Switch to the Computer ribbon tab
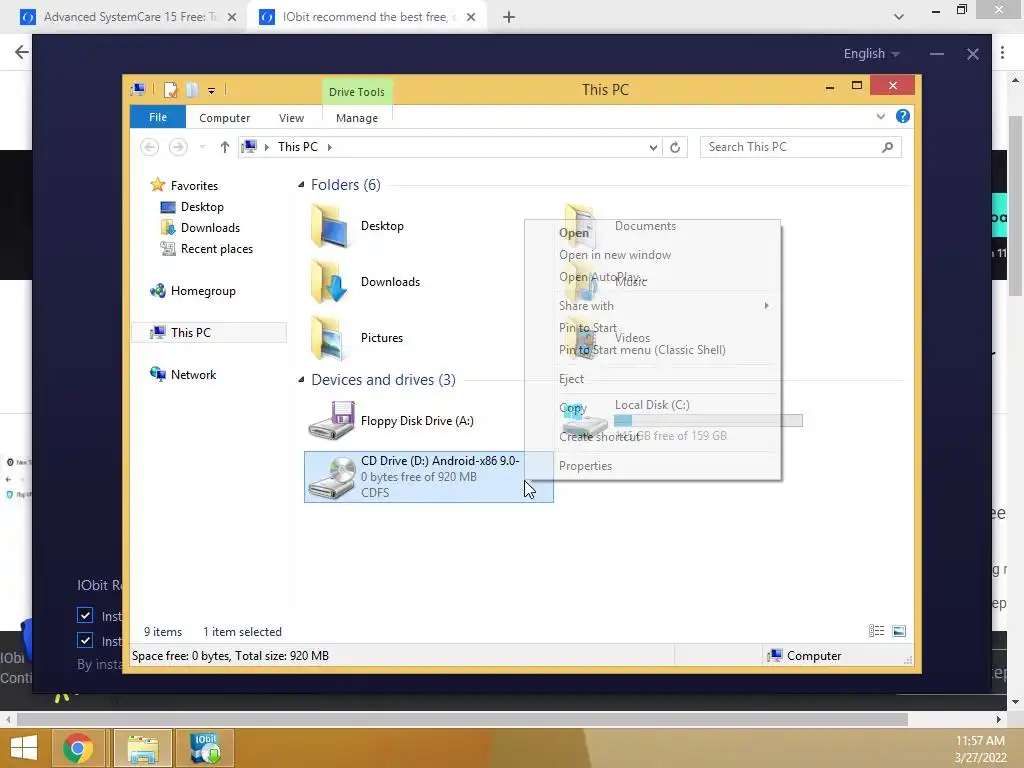The width and height of the screenshot is (1024, 768). click(x=224, y=118)
